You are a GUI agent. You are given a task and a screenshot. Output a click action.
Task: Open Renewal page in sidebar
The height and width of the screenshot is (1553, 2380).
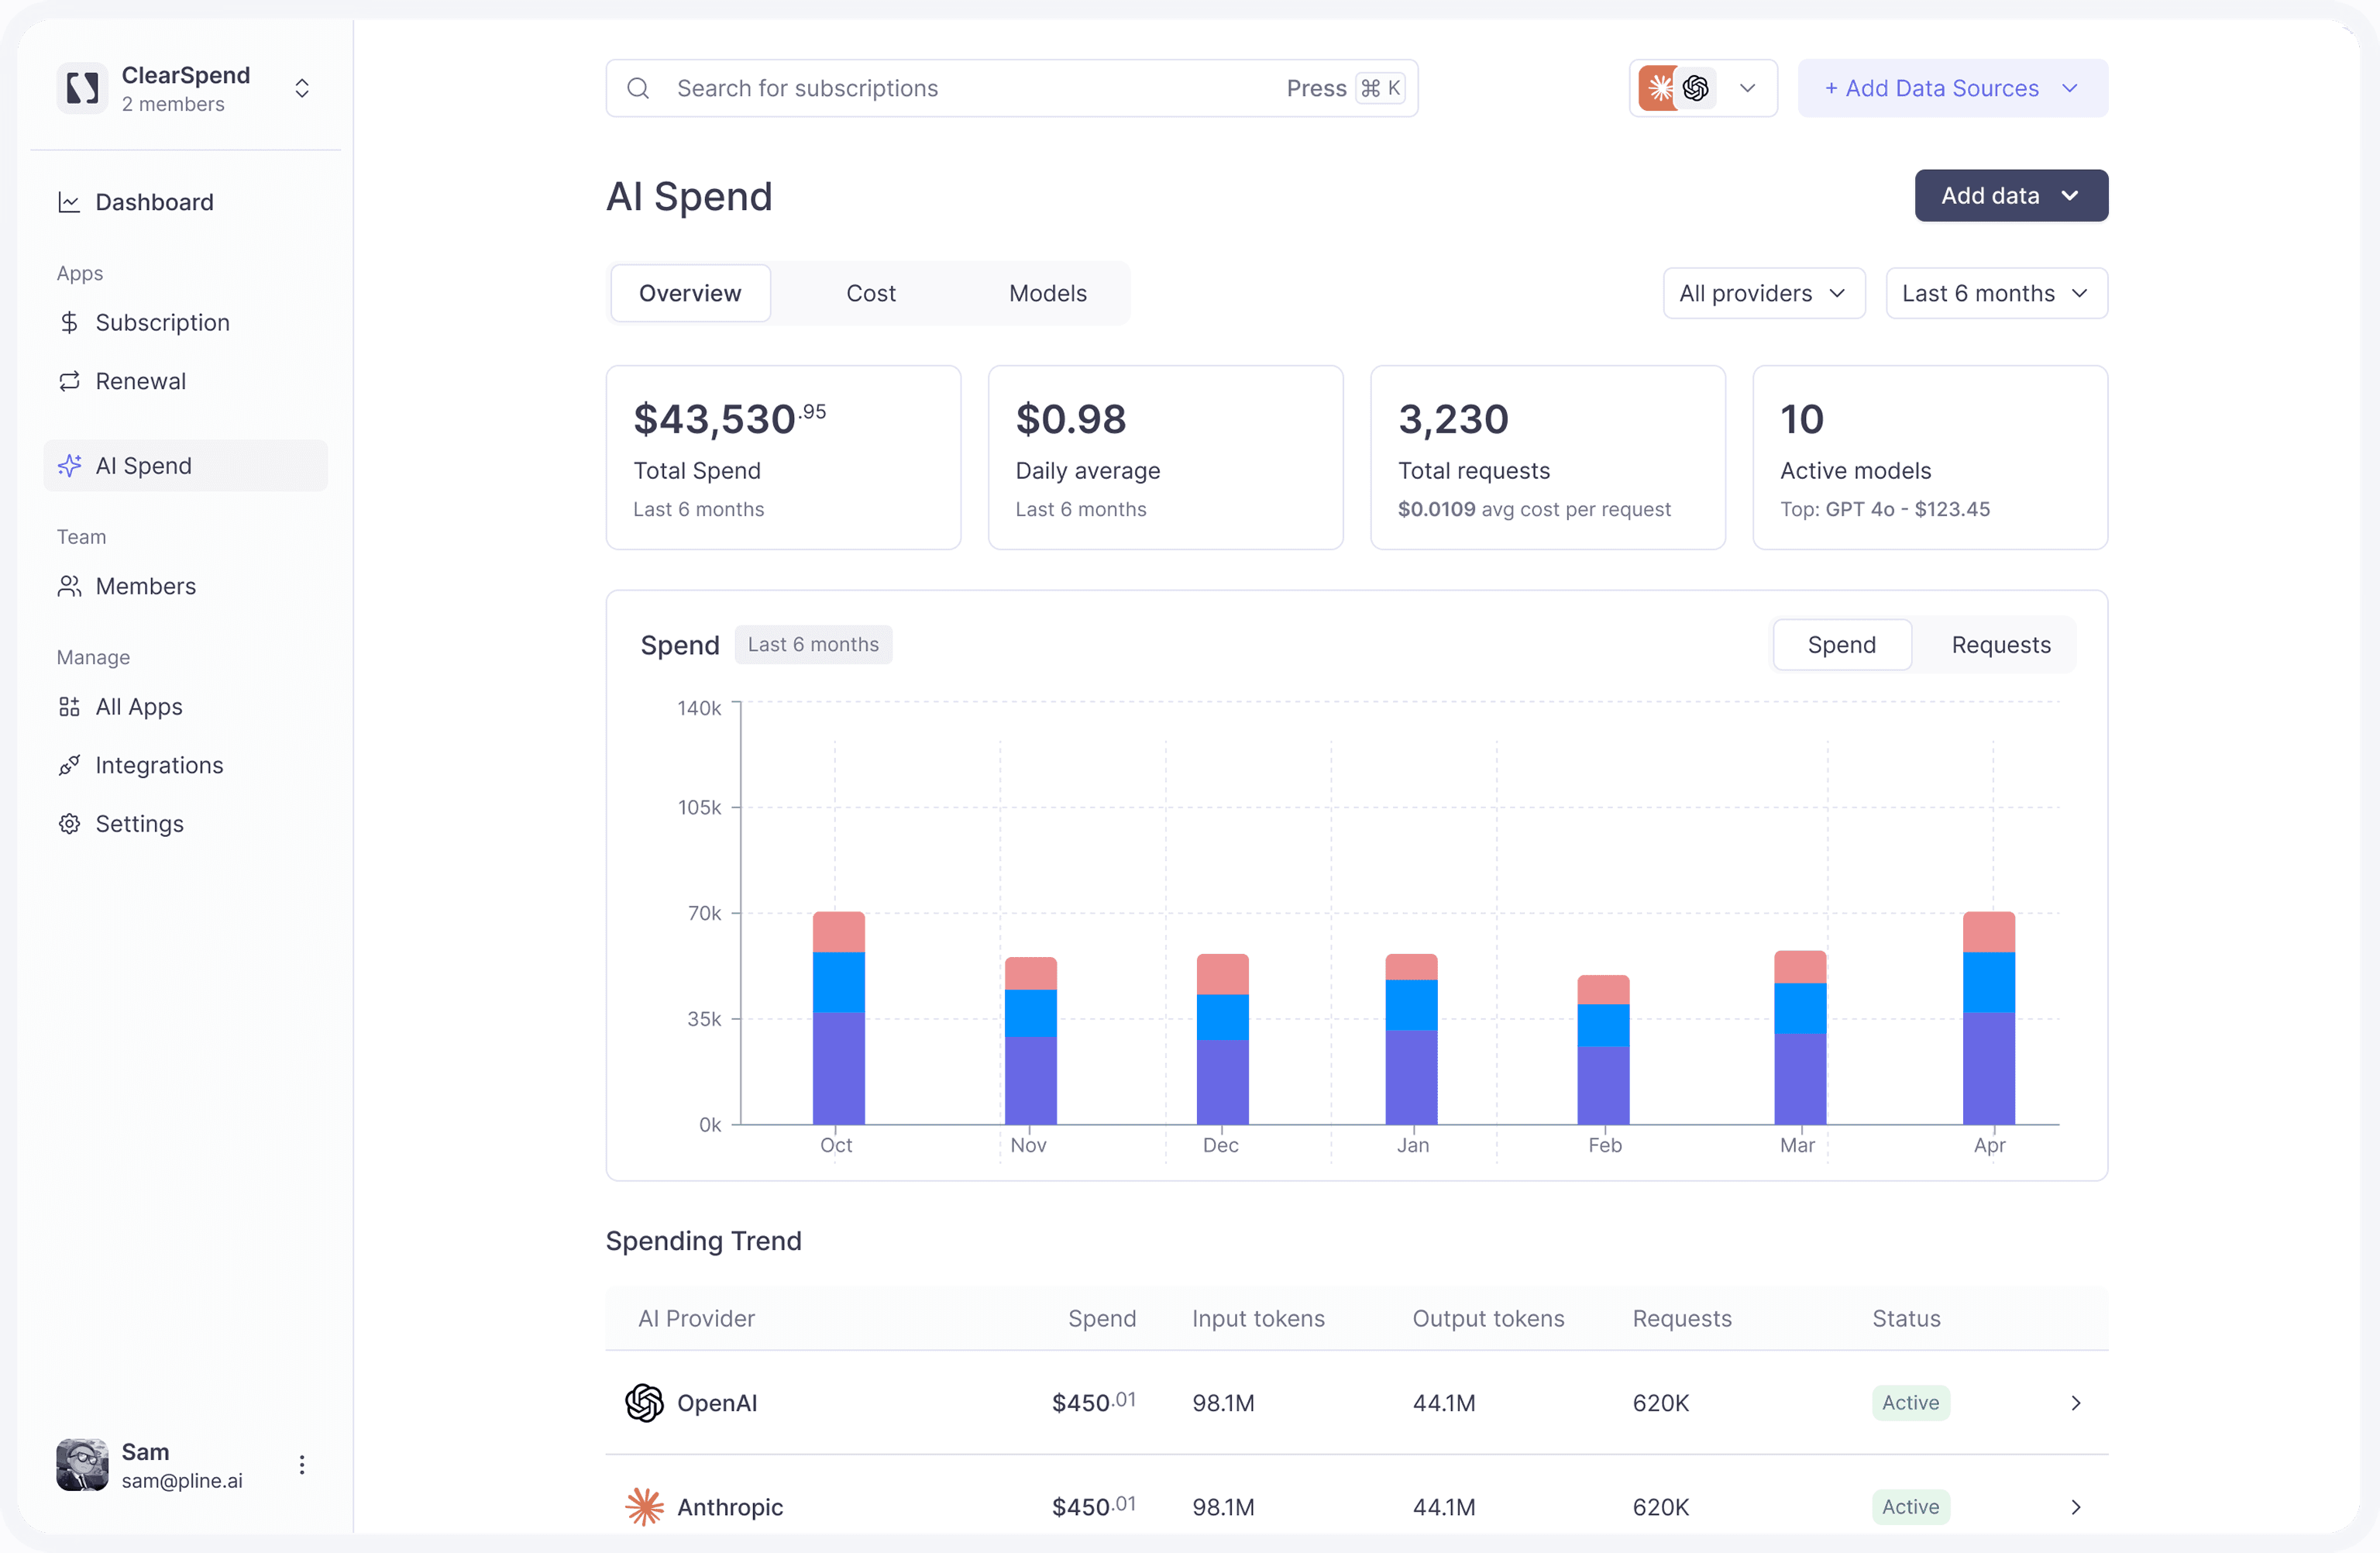coord(185,381)
